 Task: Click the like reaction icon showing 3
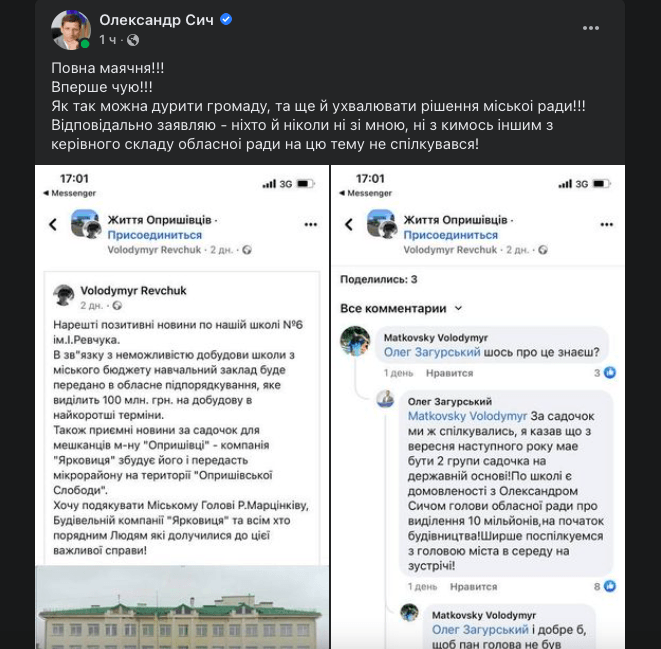pos(610,373)
